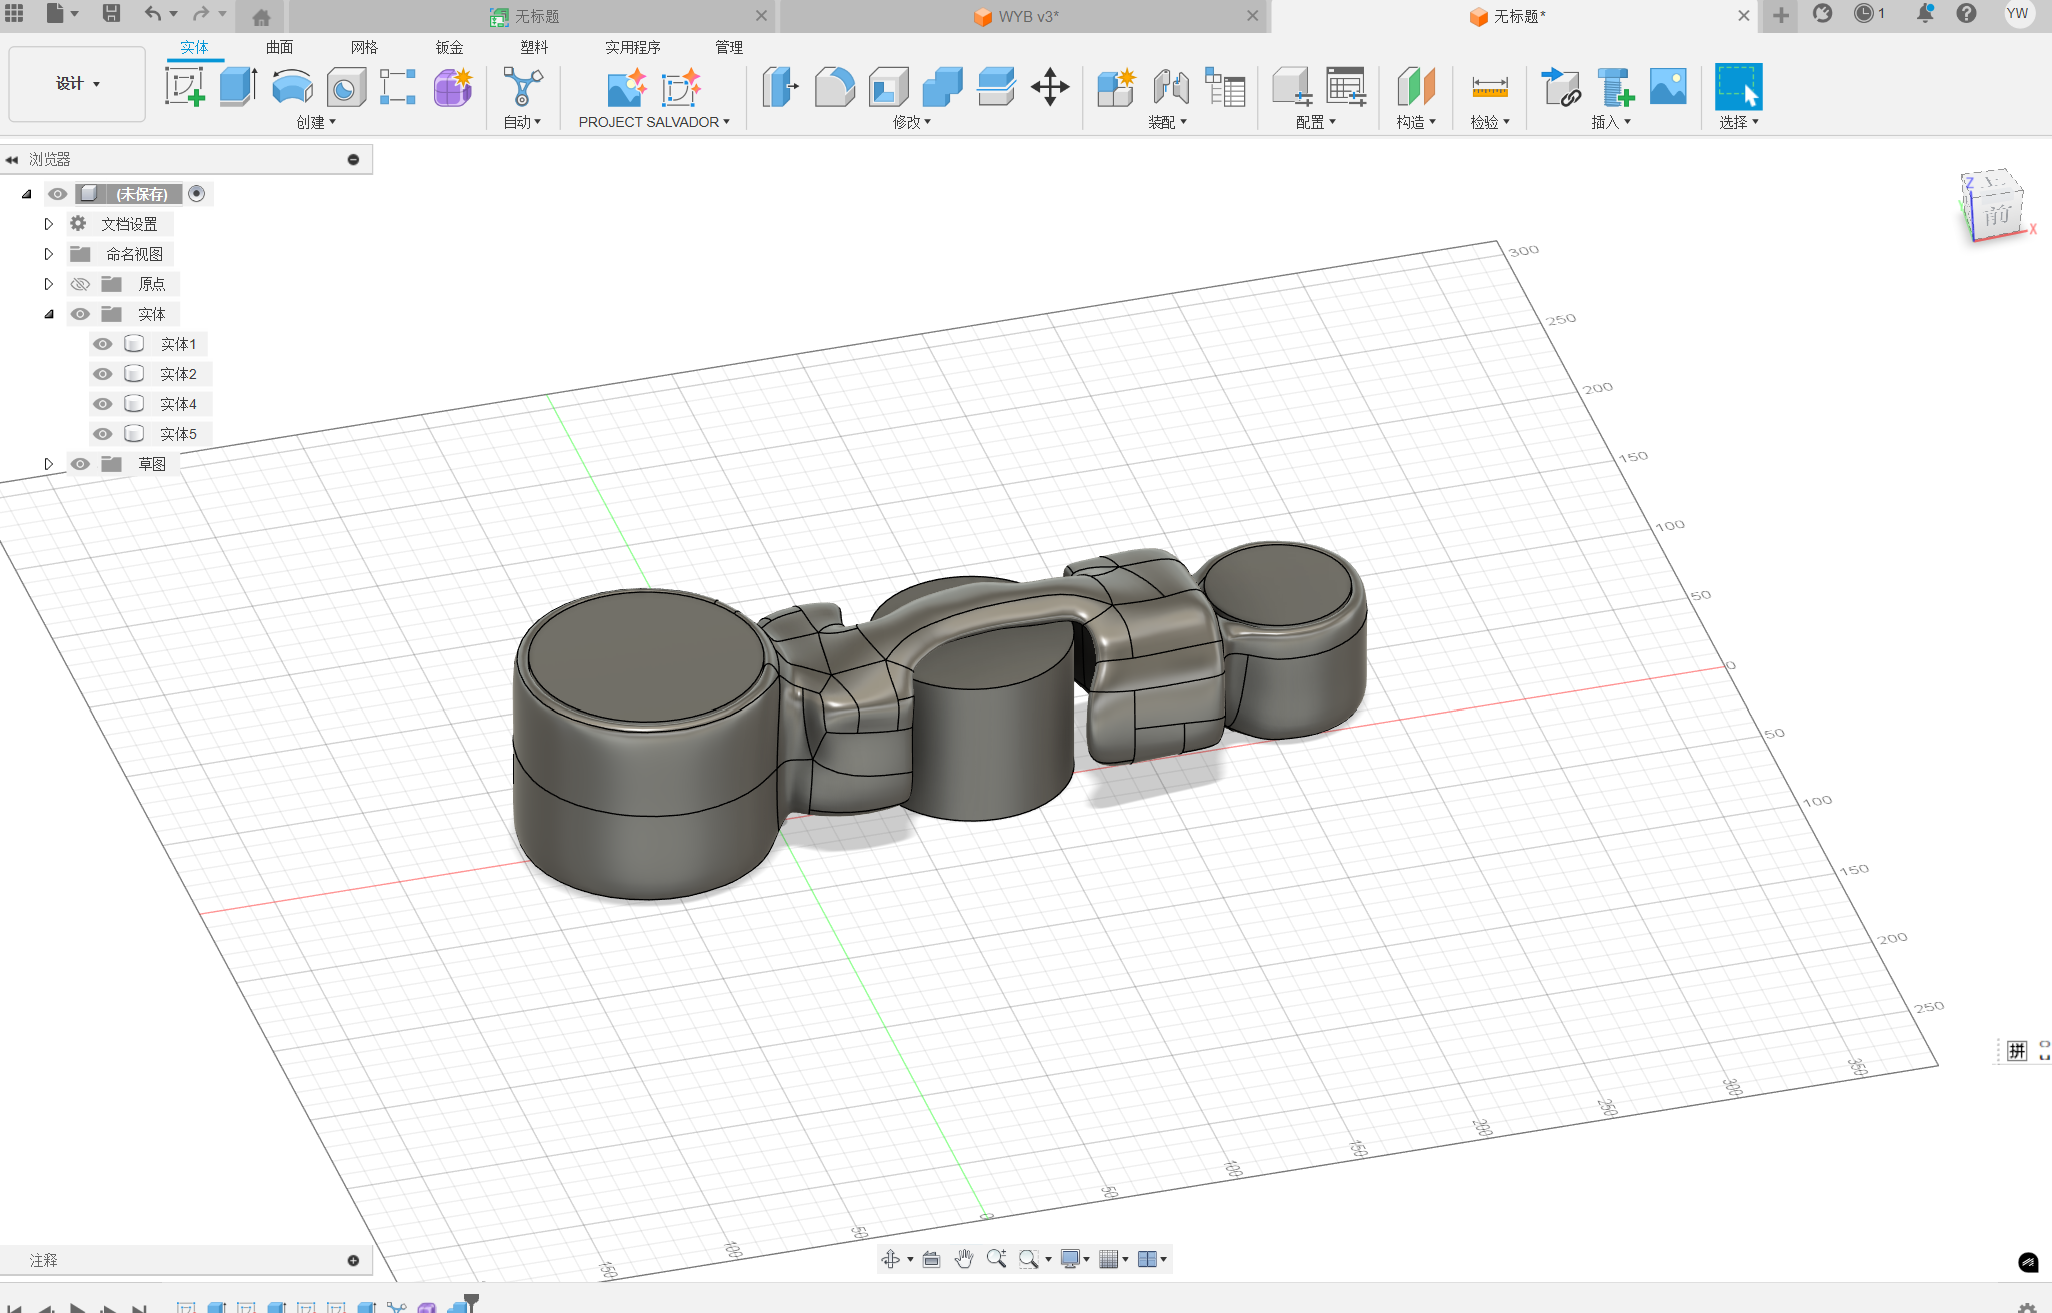2052x1313 pixels.
Task: Click the Project Salvador sketch generation icon
Action: (681, 87)
